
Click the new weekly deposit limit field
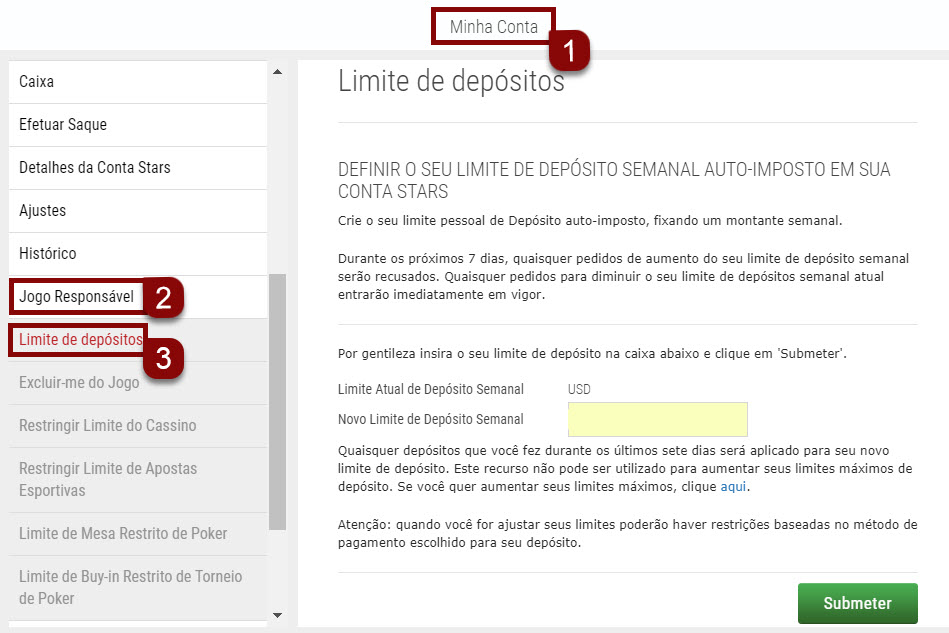pos(657,418)
